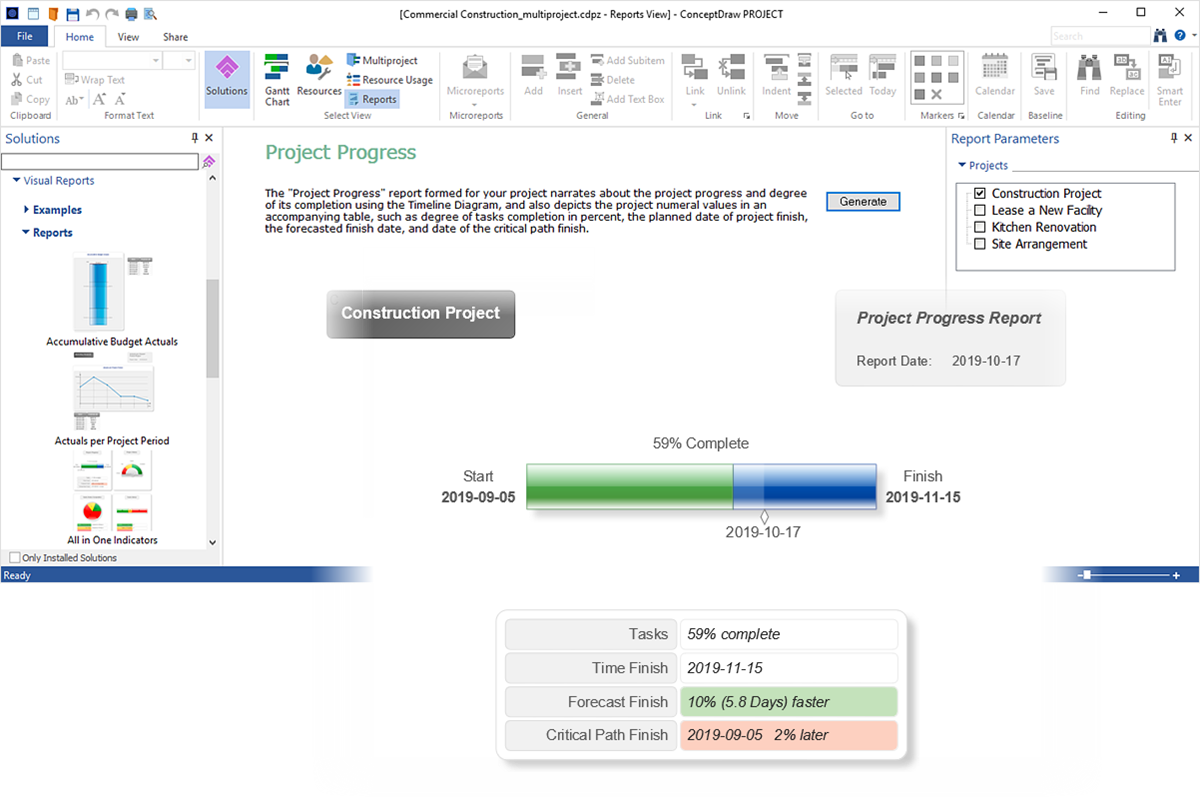Close the Solutions panel
The height and width of the screenshot is (798, 1200).
coord(209,139)
